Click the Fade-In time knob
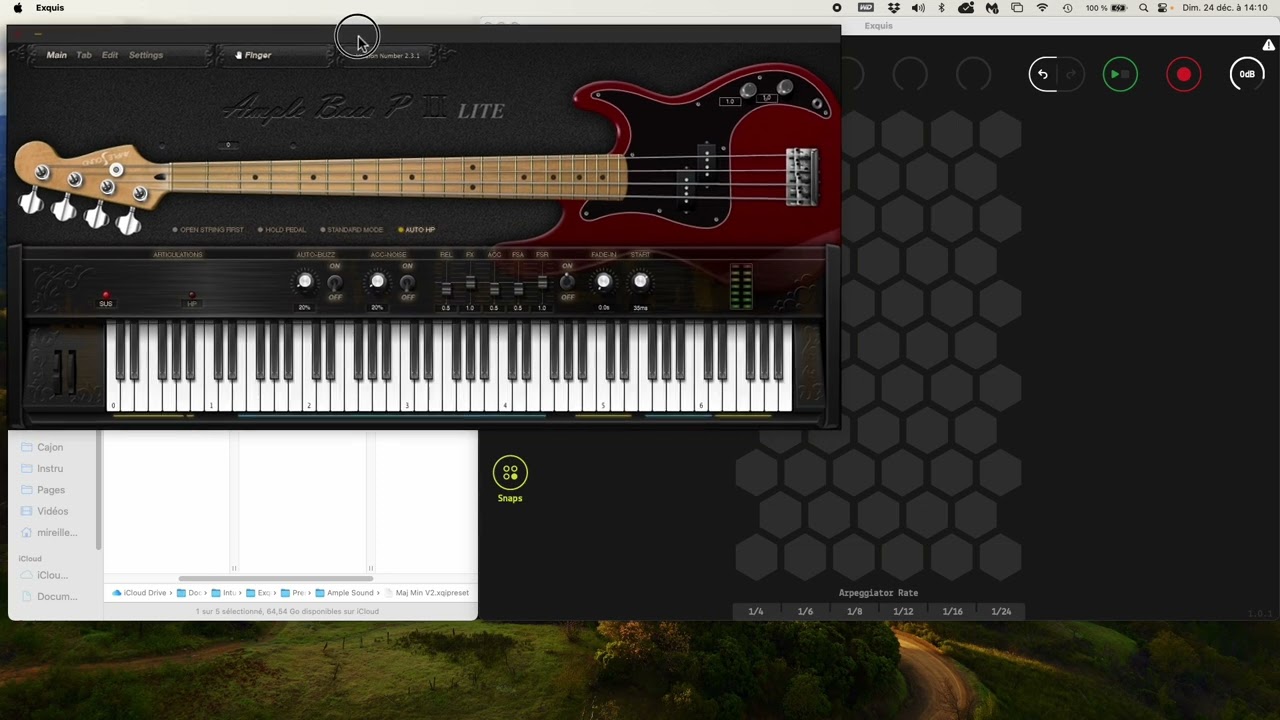The width and height of the screenshot is (1280, 720). tap(604, 282)
